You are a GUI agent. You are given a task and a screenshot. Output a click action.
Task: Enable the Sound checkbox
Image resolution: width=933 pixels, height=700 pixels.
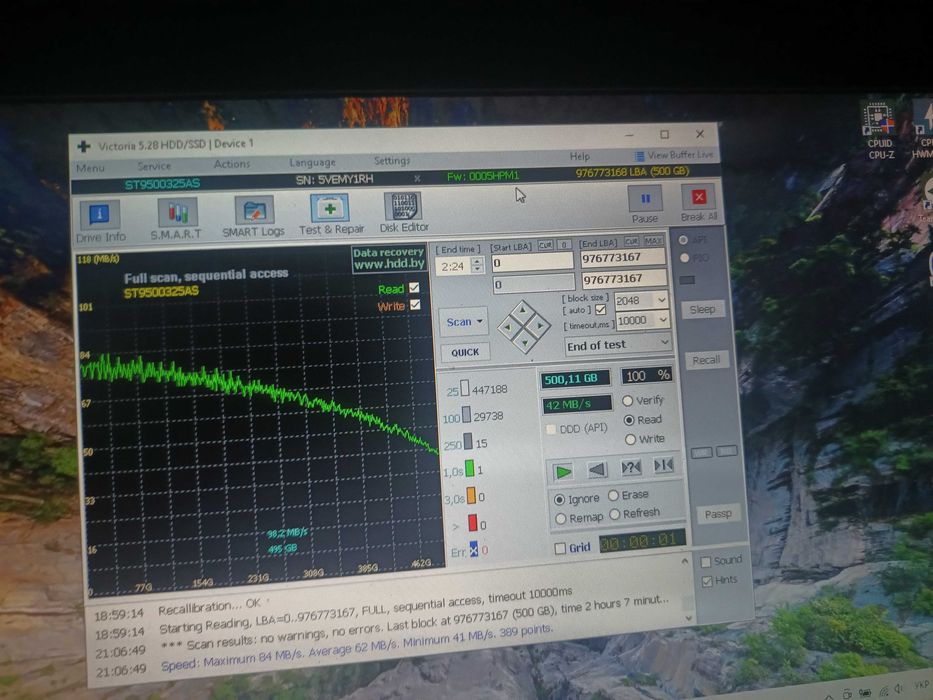click(x=706, y=562)
